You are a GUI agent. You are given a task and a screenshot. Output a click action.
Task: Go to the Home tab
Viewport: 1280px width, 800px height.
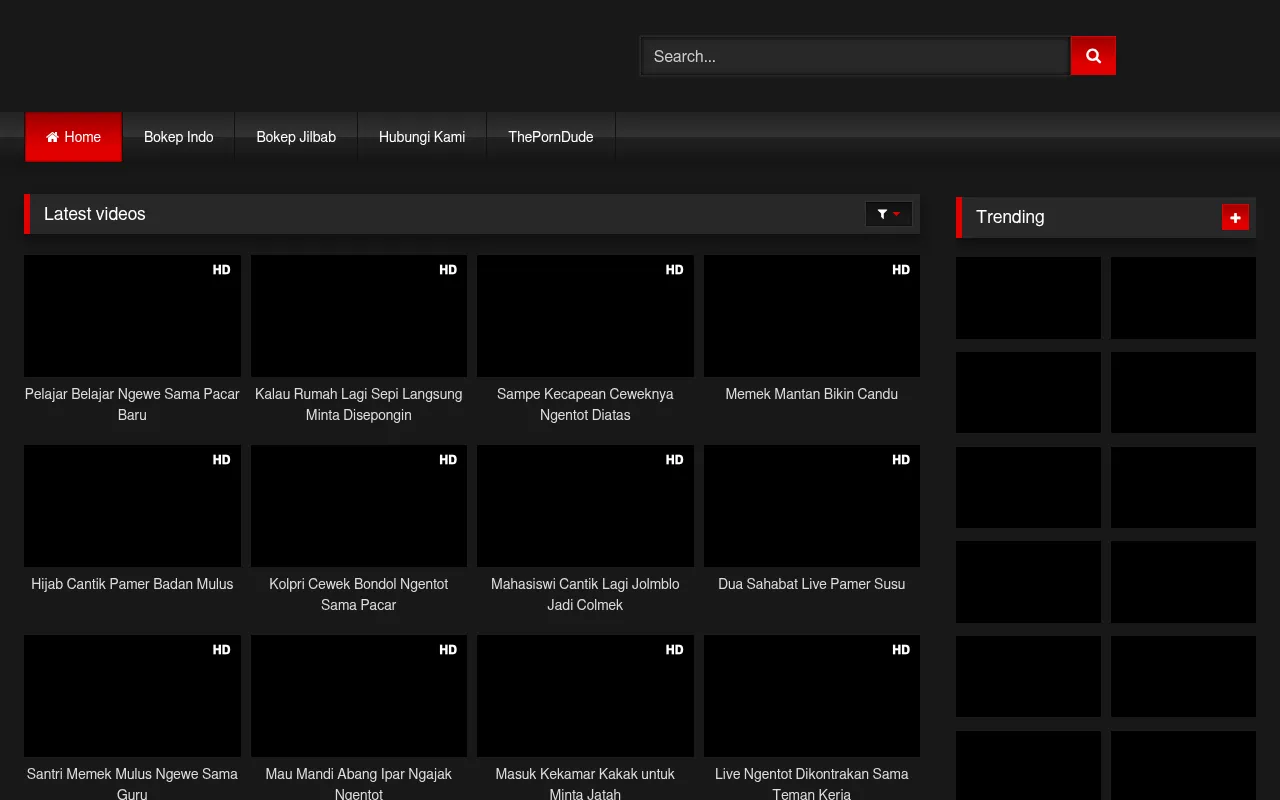click(73, 137)
